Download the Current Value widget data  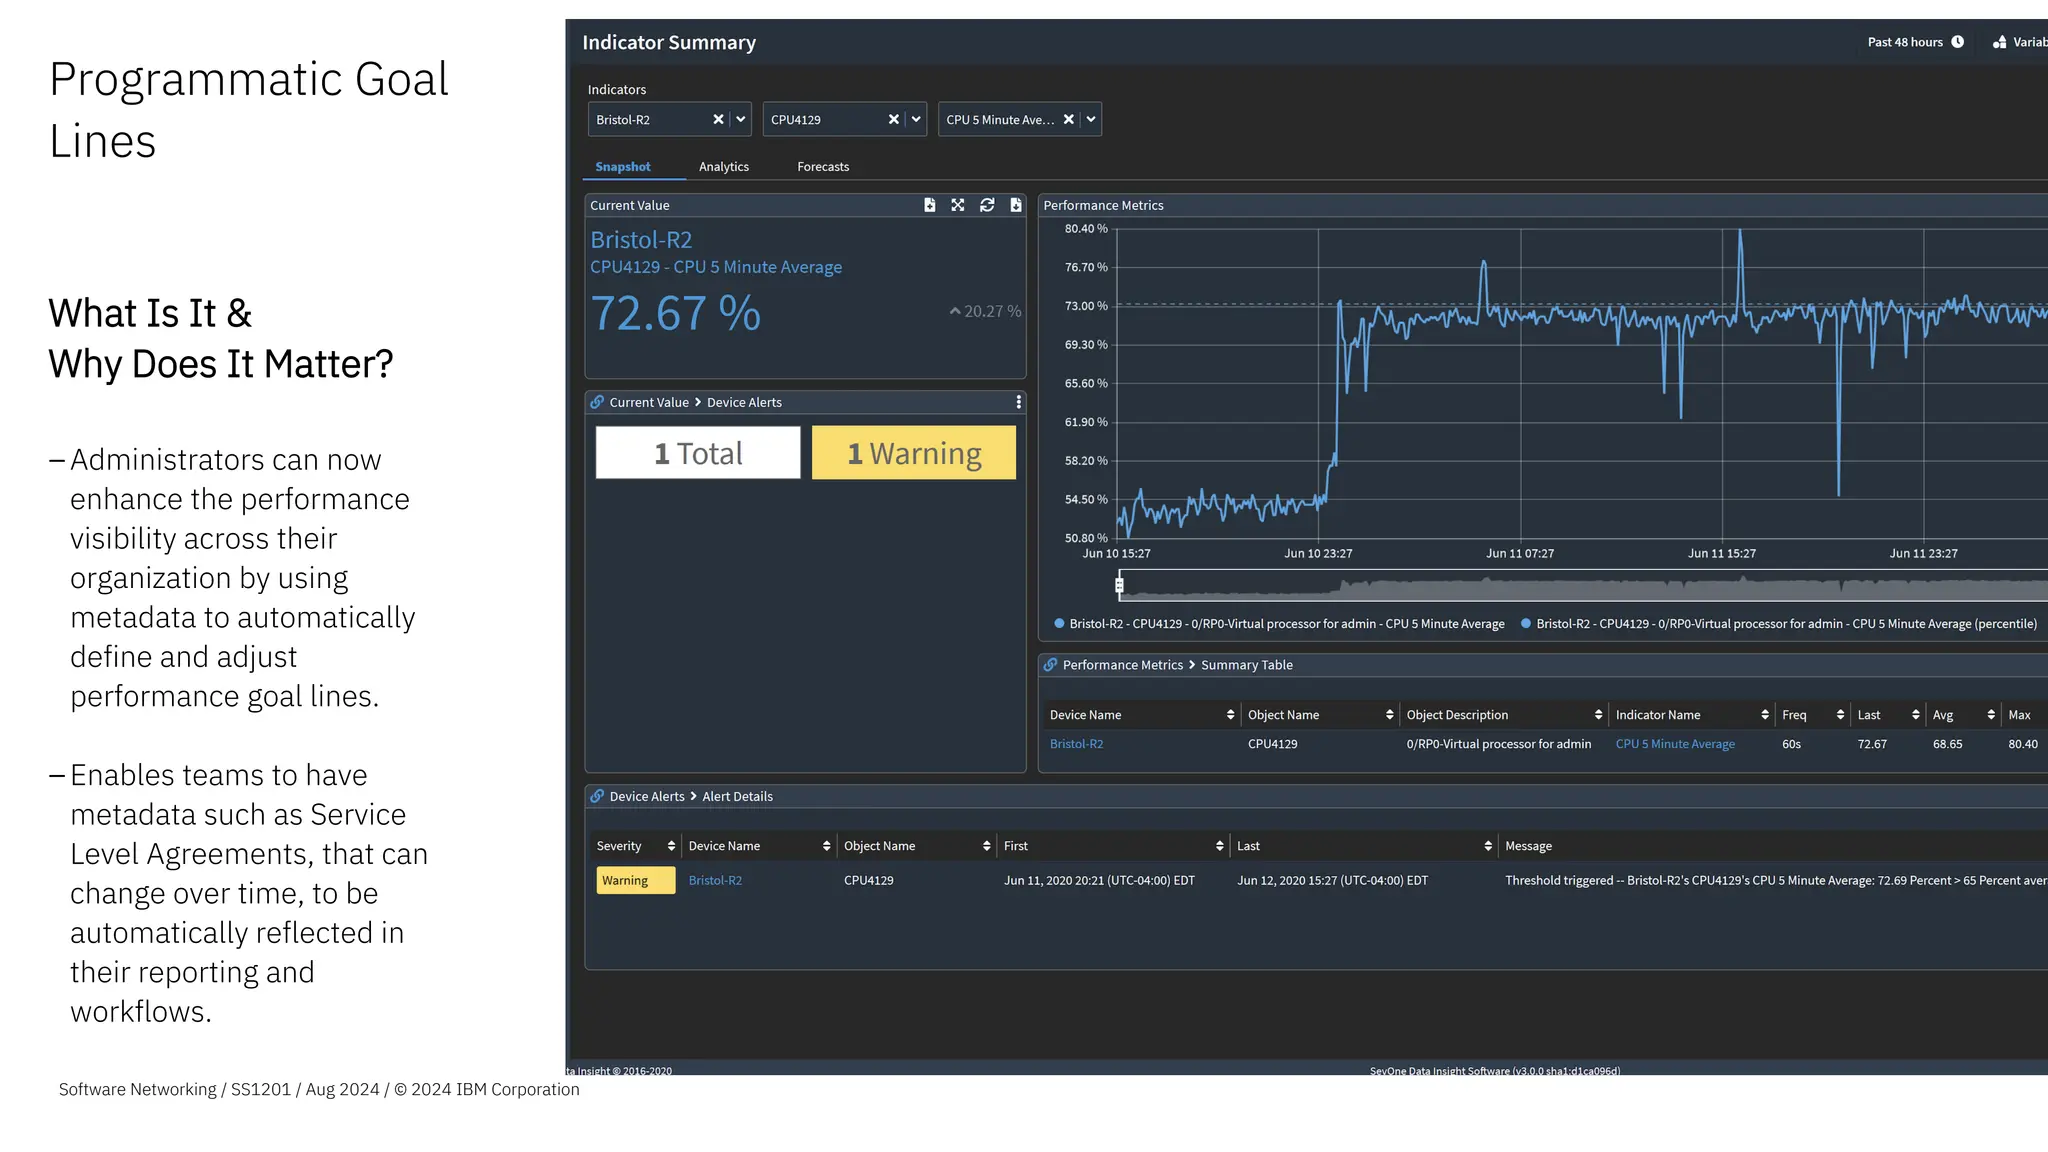[x=1016, y=205]
